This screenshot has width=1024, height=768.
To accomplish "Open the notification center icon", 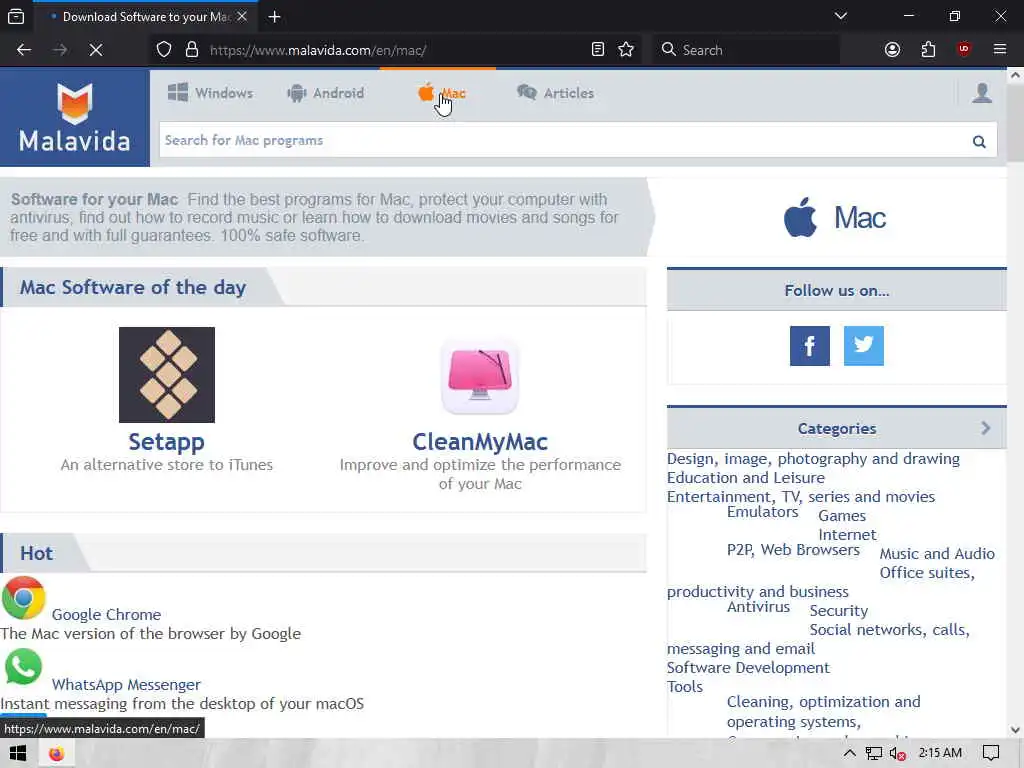I will click(991, 754).
